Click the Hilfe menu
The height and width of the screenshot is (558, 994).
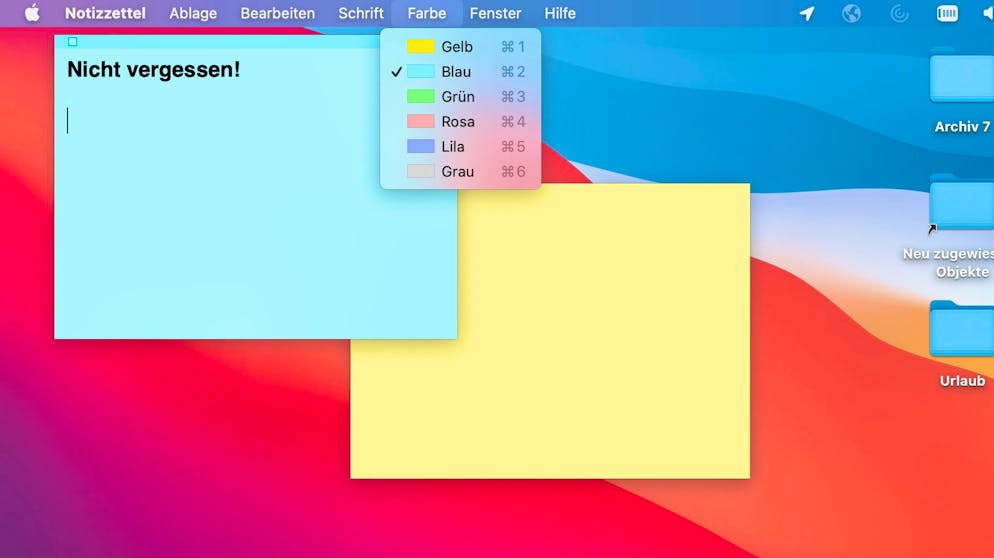(560, 13)
